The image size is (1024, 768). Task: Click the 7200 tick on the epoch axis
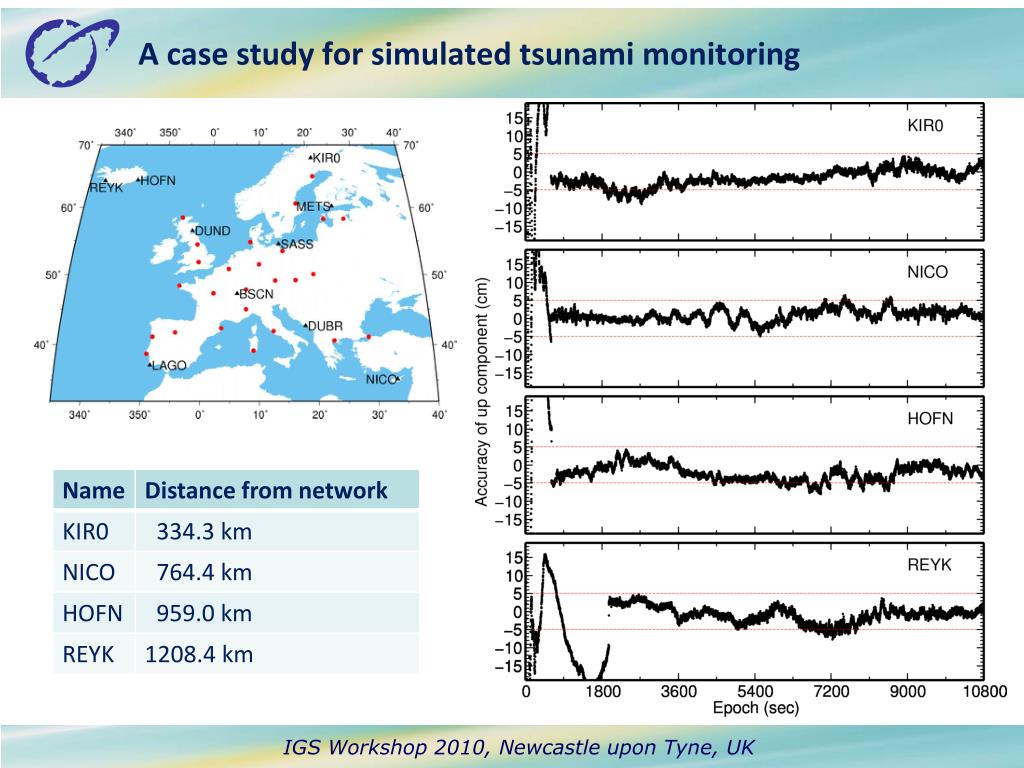coord(831,692)
